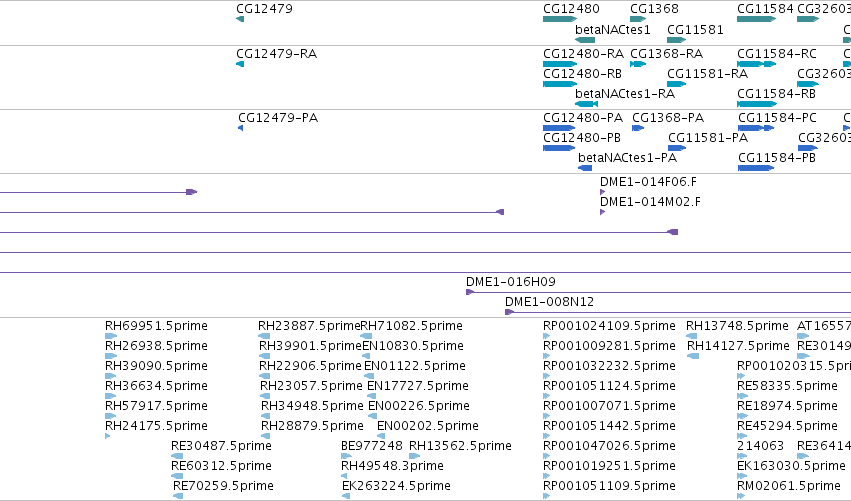
Task: Select the CG11584-PB protein glyph
Action: [x=756, y=168]
